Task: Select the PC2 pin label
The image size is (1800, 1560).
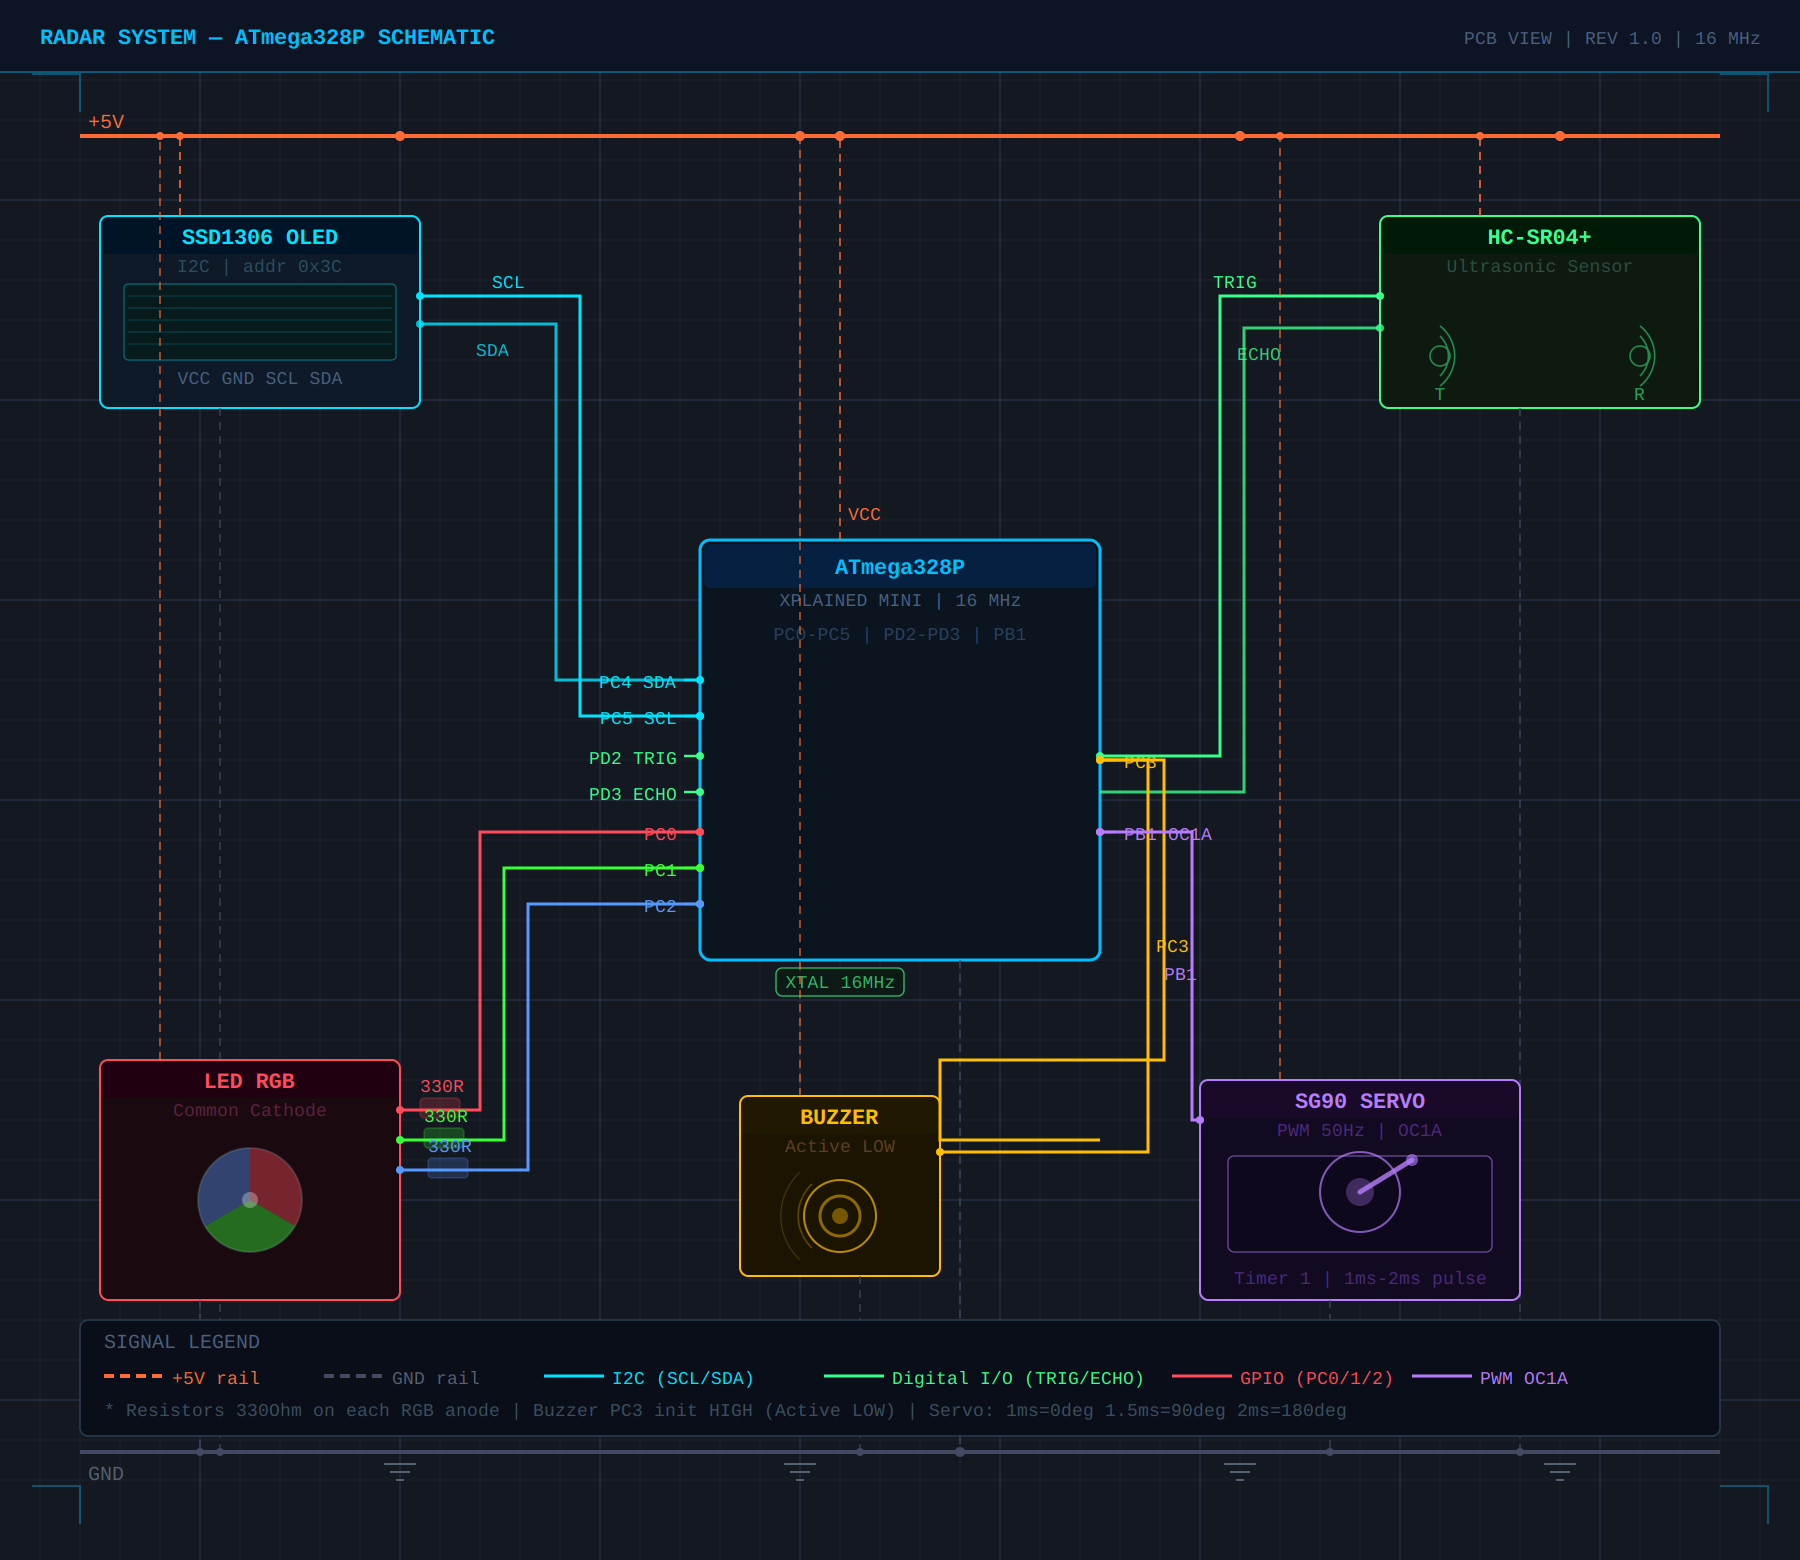Action: pos(660,906)
